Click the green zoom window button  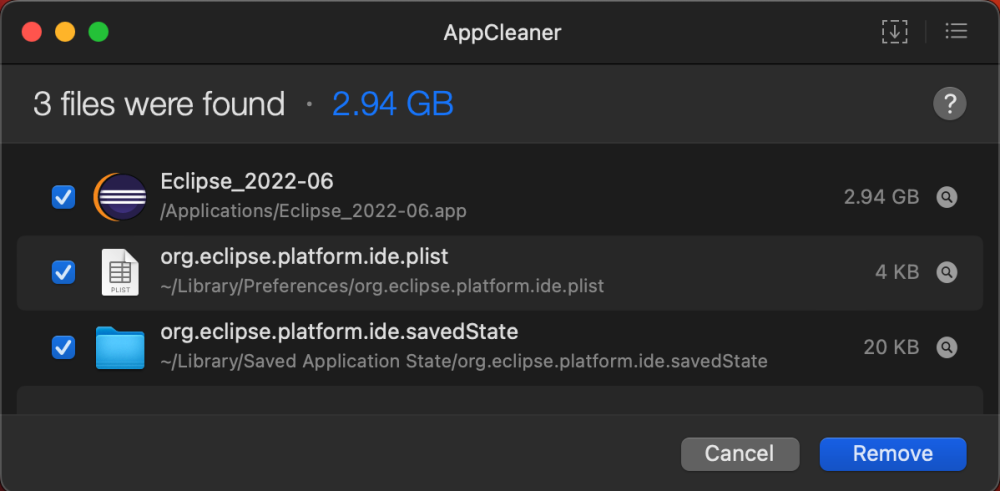98,32
